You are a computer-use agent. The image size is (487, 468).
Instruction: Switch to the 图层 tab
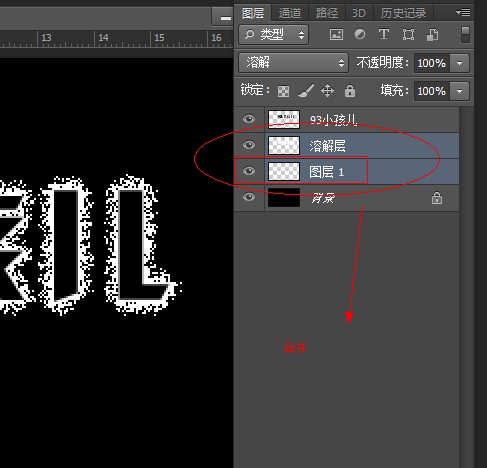click(x=253, y=13)
